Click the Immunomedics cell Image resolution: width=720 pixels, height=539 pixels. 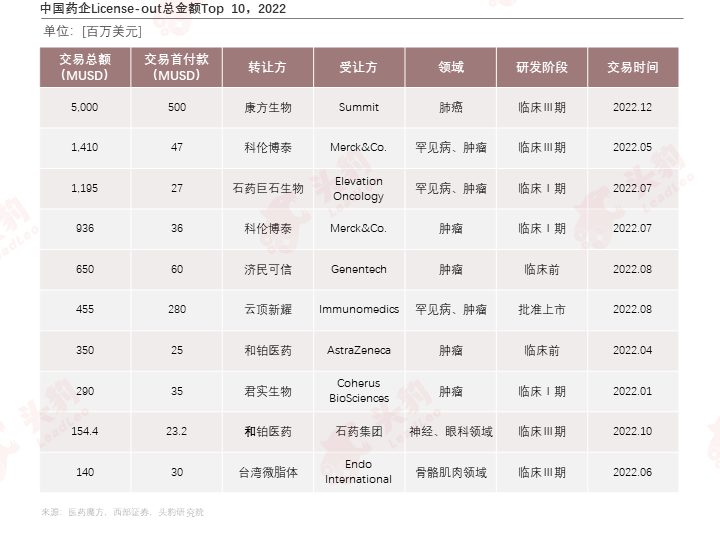[359, 309]
